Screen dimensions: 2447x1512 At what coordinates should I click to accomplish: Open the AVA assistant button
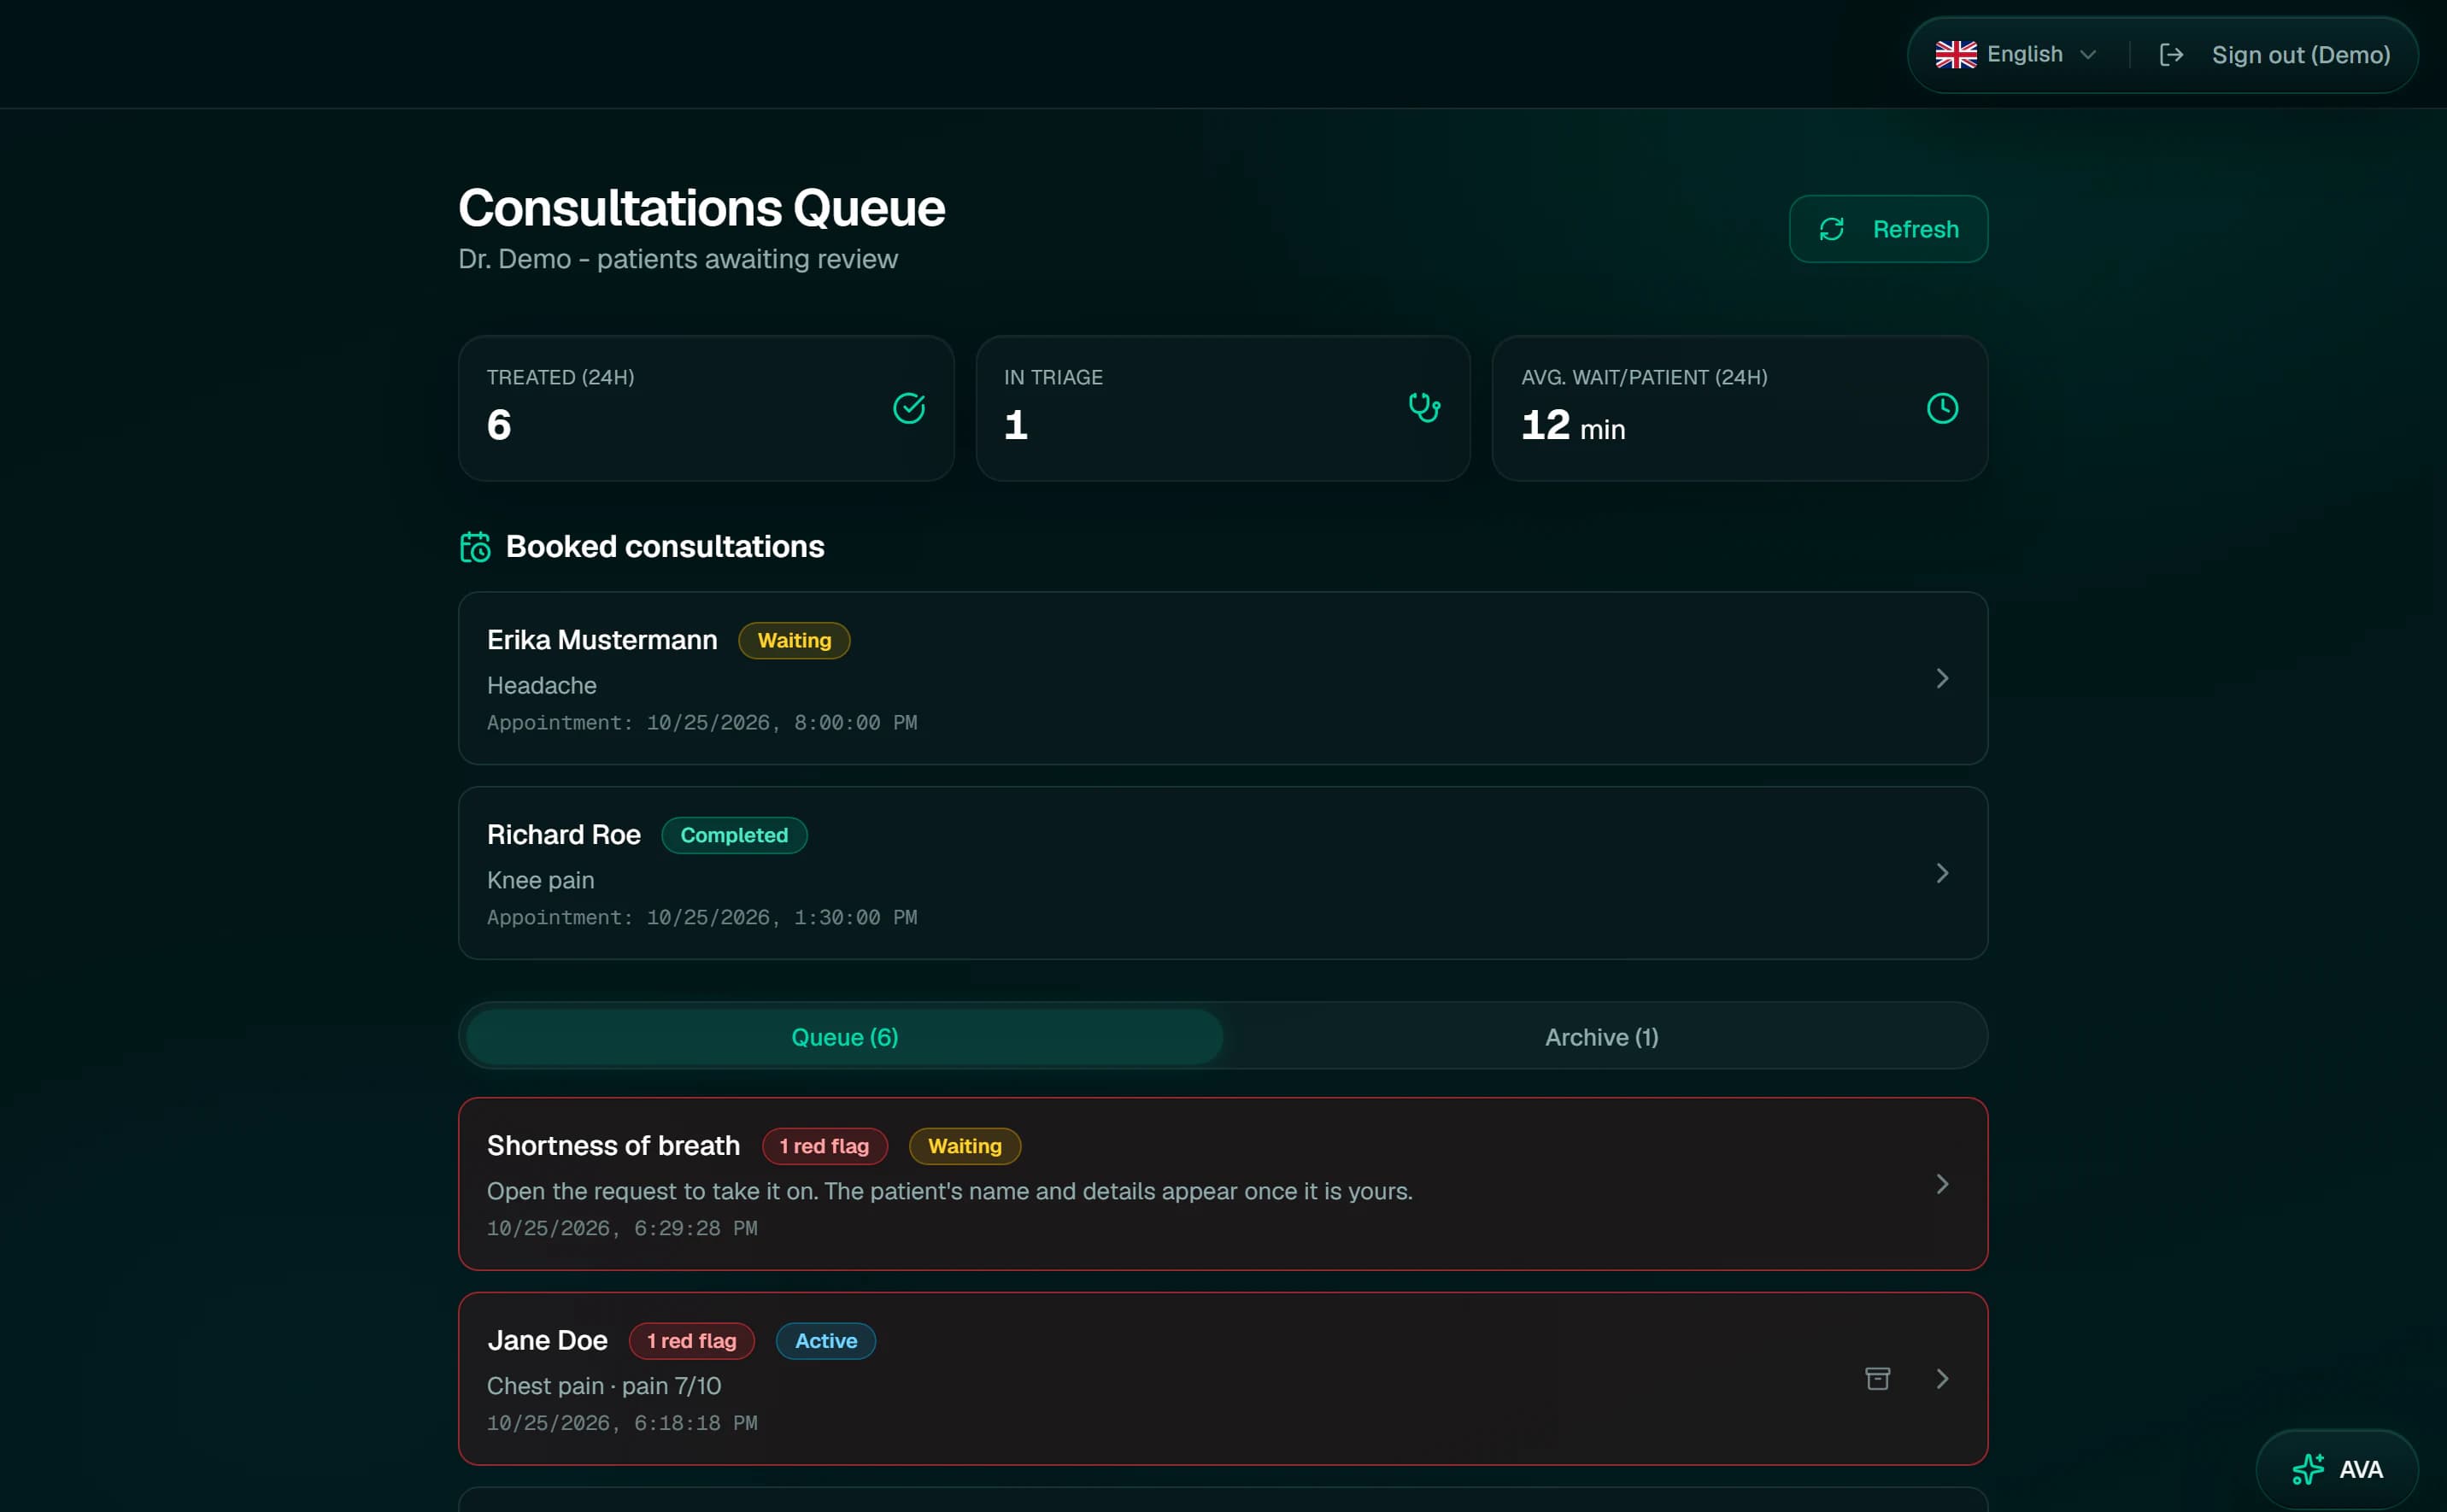(2336, 1469)
